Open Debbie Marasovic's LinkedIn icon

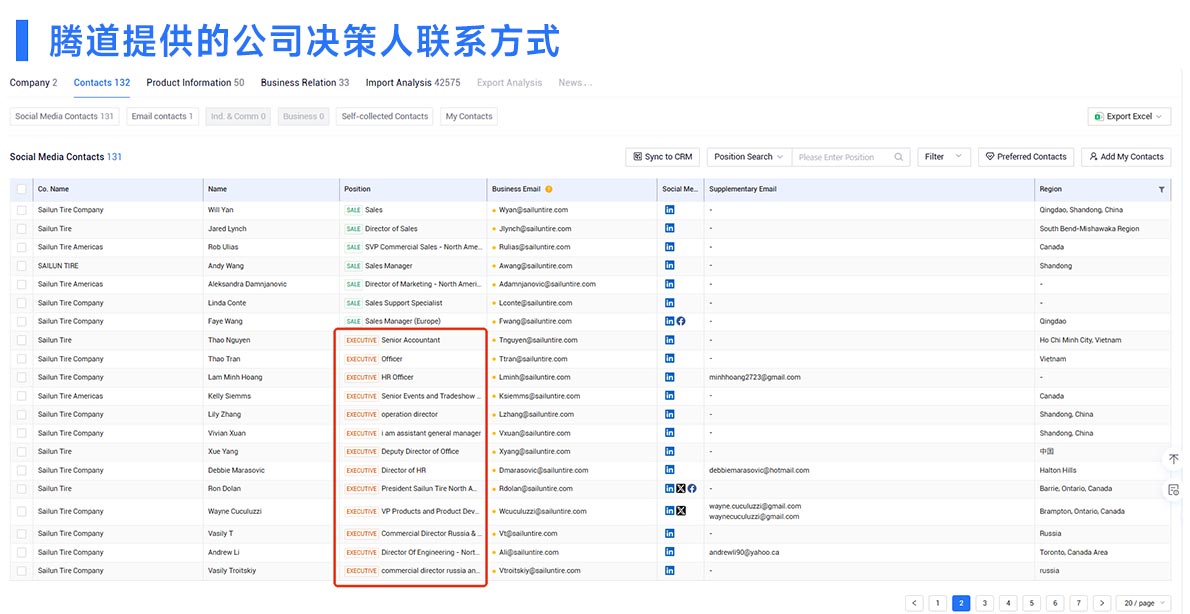[x=669, y=470]
